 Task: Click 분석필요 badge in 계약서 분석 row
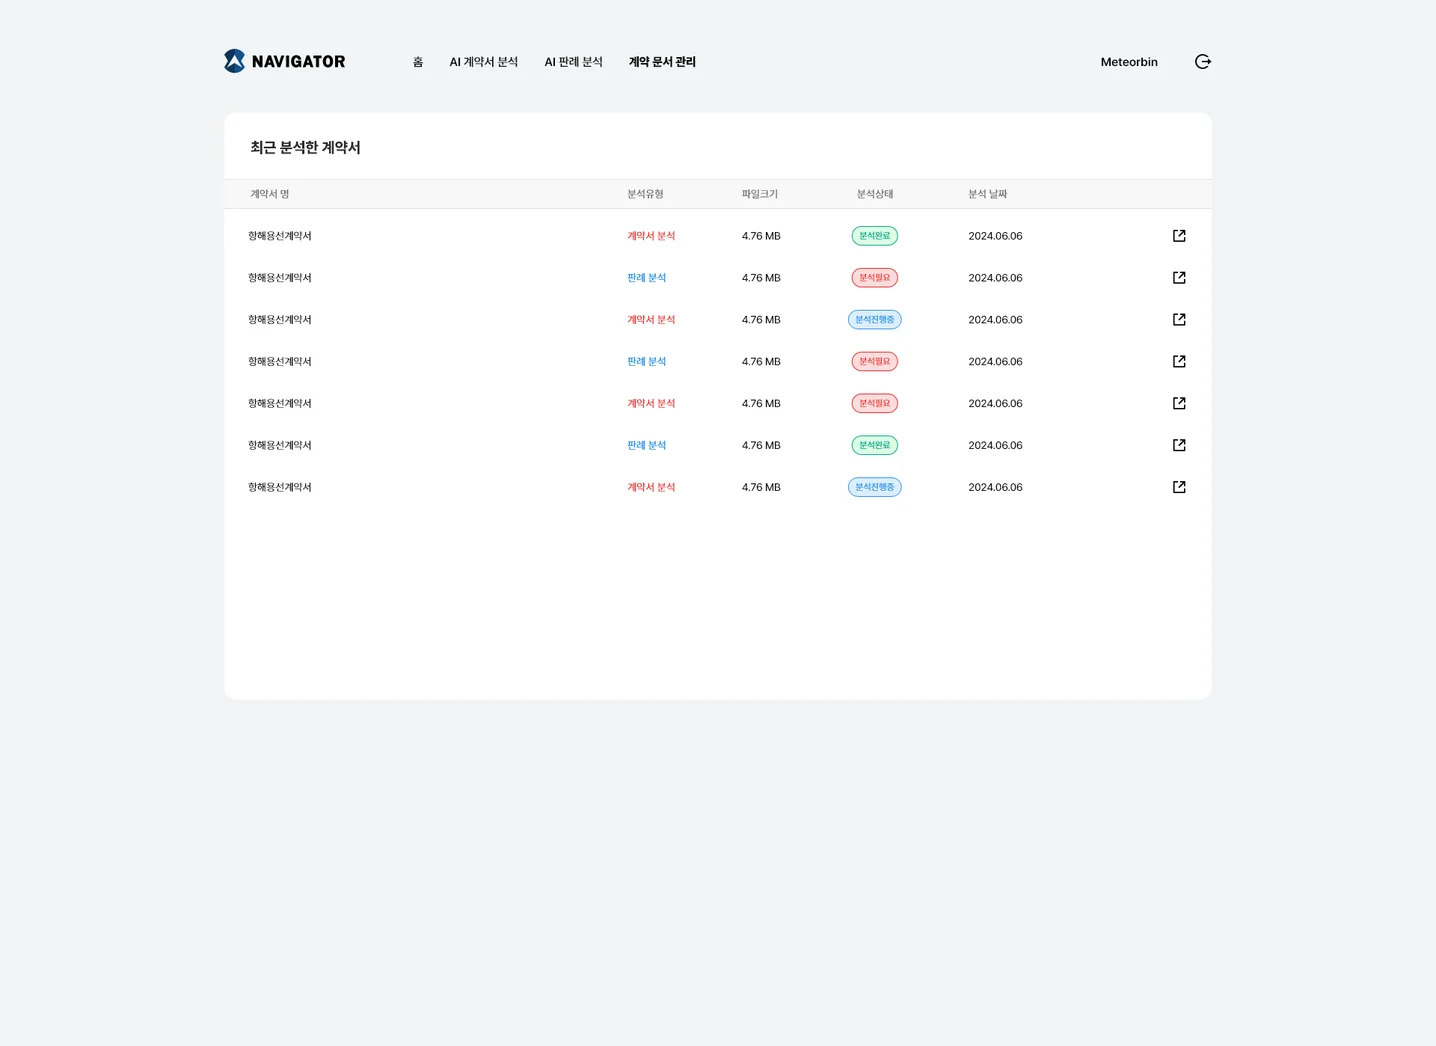coord(875,403)
